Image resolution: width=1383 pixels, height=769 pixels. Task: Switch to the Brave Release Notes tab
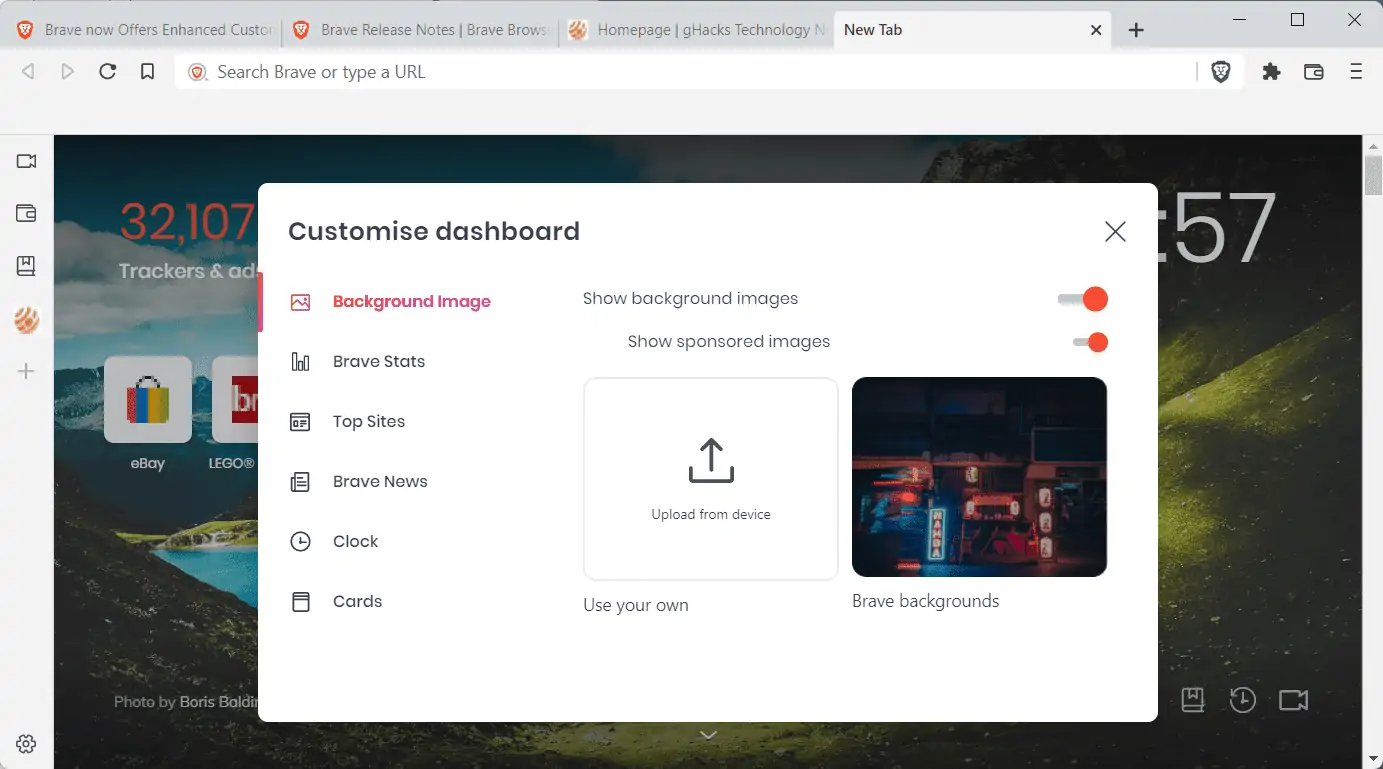pyautogui.click(x=421, y=30)
